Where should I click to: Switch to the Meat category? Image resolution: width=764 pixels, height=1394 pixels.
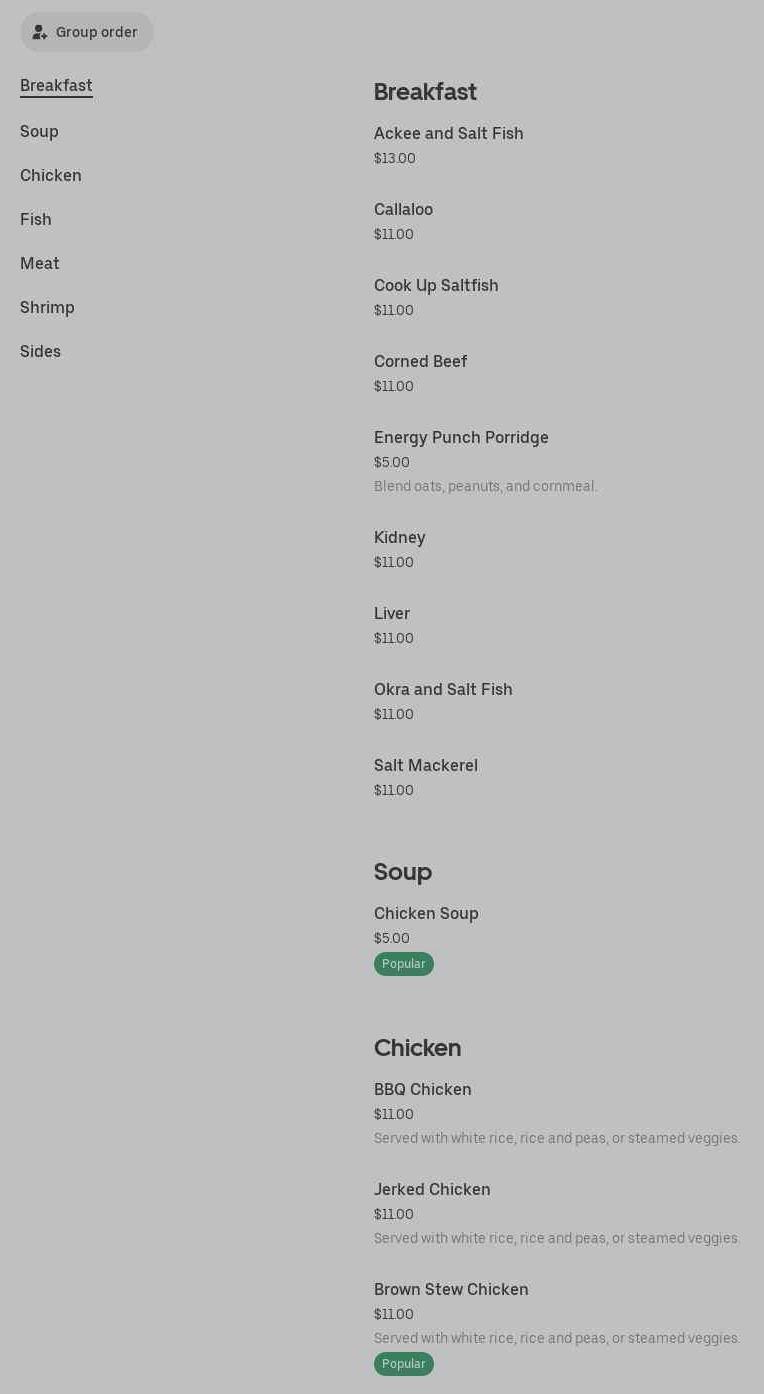tap(40, 264)
